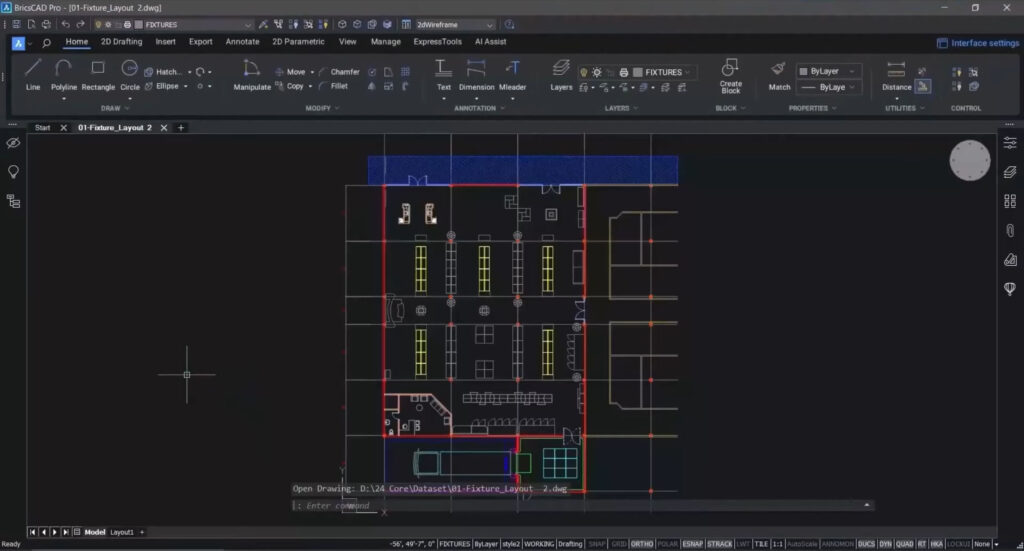This screenshot has width=1024, height=551.
Task: Switch to Layout1 tab
Action: click(x=121, y=532)
